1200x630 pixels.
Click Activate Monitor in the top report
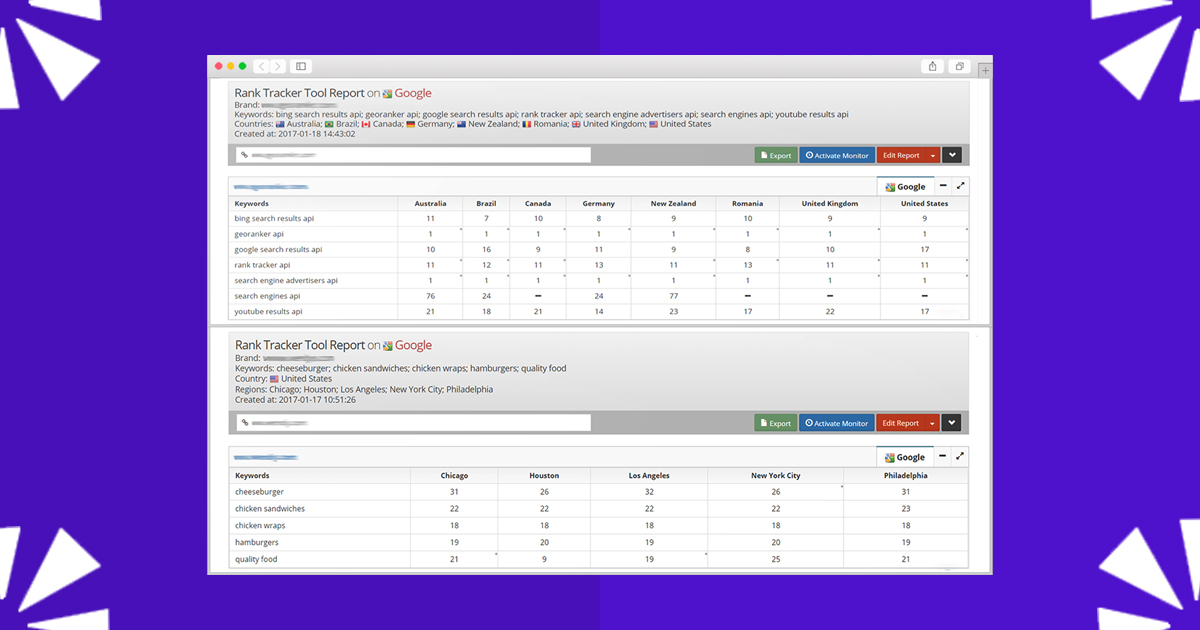[837, 155]
